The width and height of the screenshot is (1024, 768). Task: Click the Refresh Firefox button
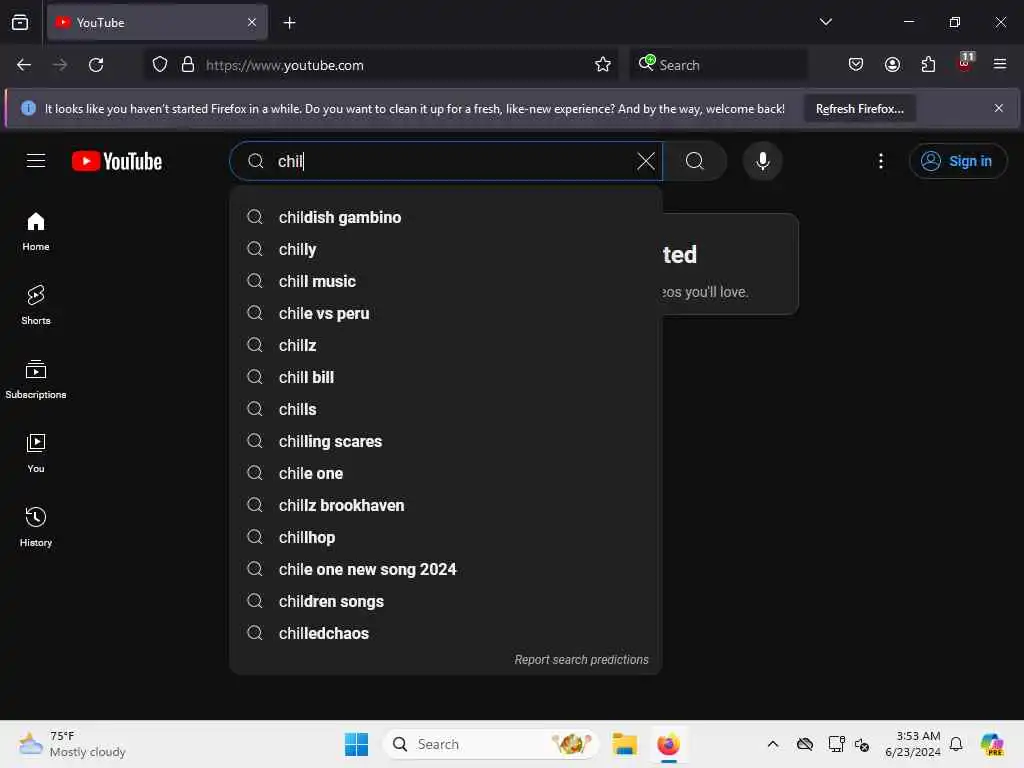click(859, 108)
